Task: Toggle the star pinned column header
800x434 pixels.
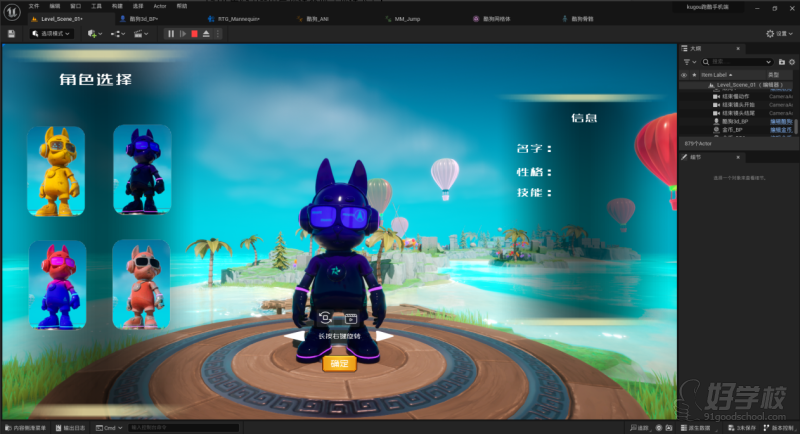Action: coord(693,75)
